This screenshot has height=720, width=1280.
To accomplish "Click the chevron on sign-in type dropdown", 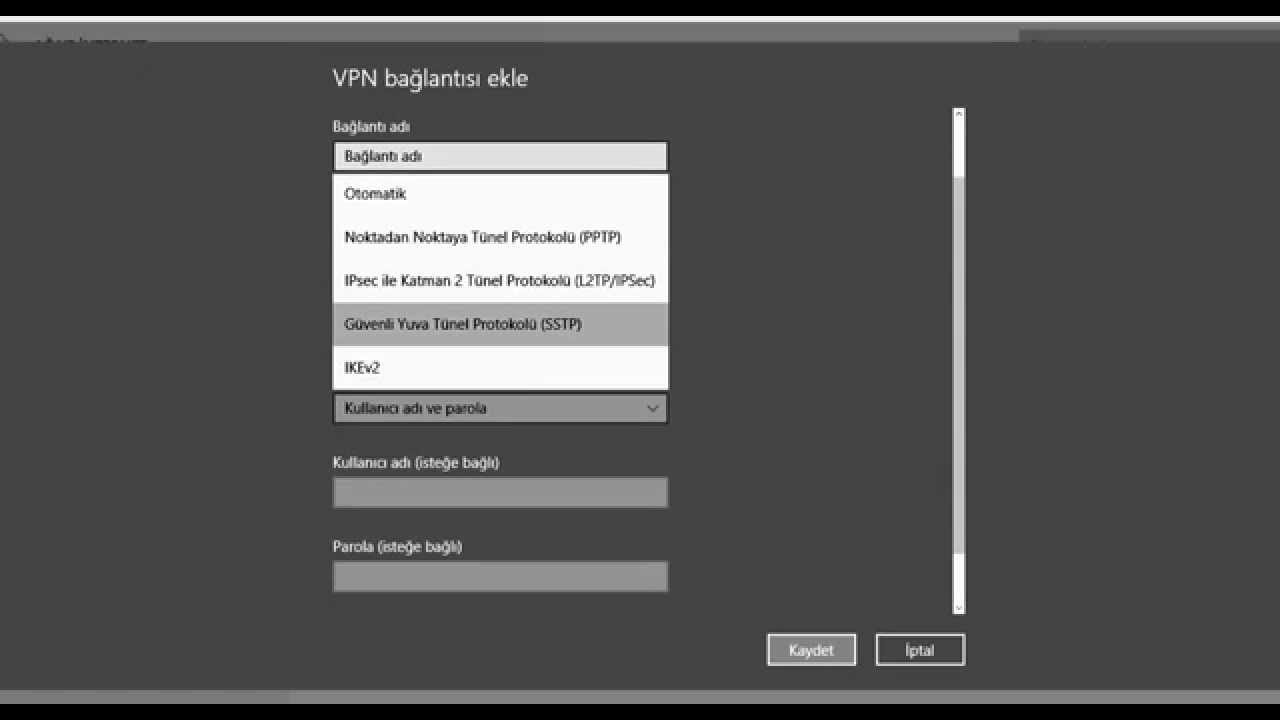I will point(652,408).
